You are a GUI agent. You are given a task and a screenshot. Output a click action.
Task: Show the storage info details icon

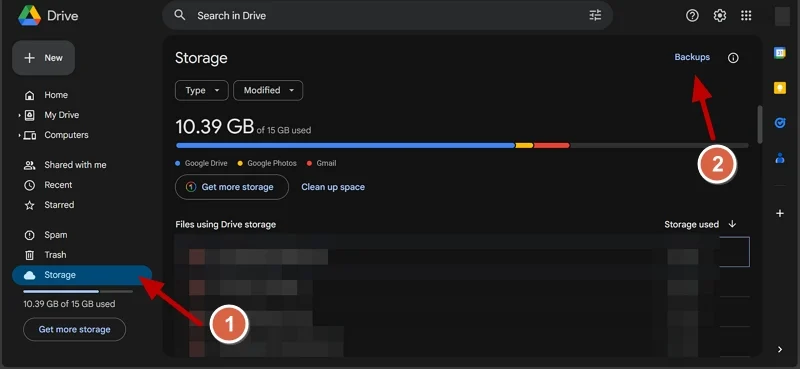tap(733, 58)
